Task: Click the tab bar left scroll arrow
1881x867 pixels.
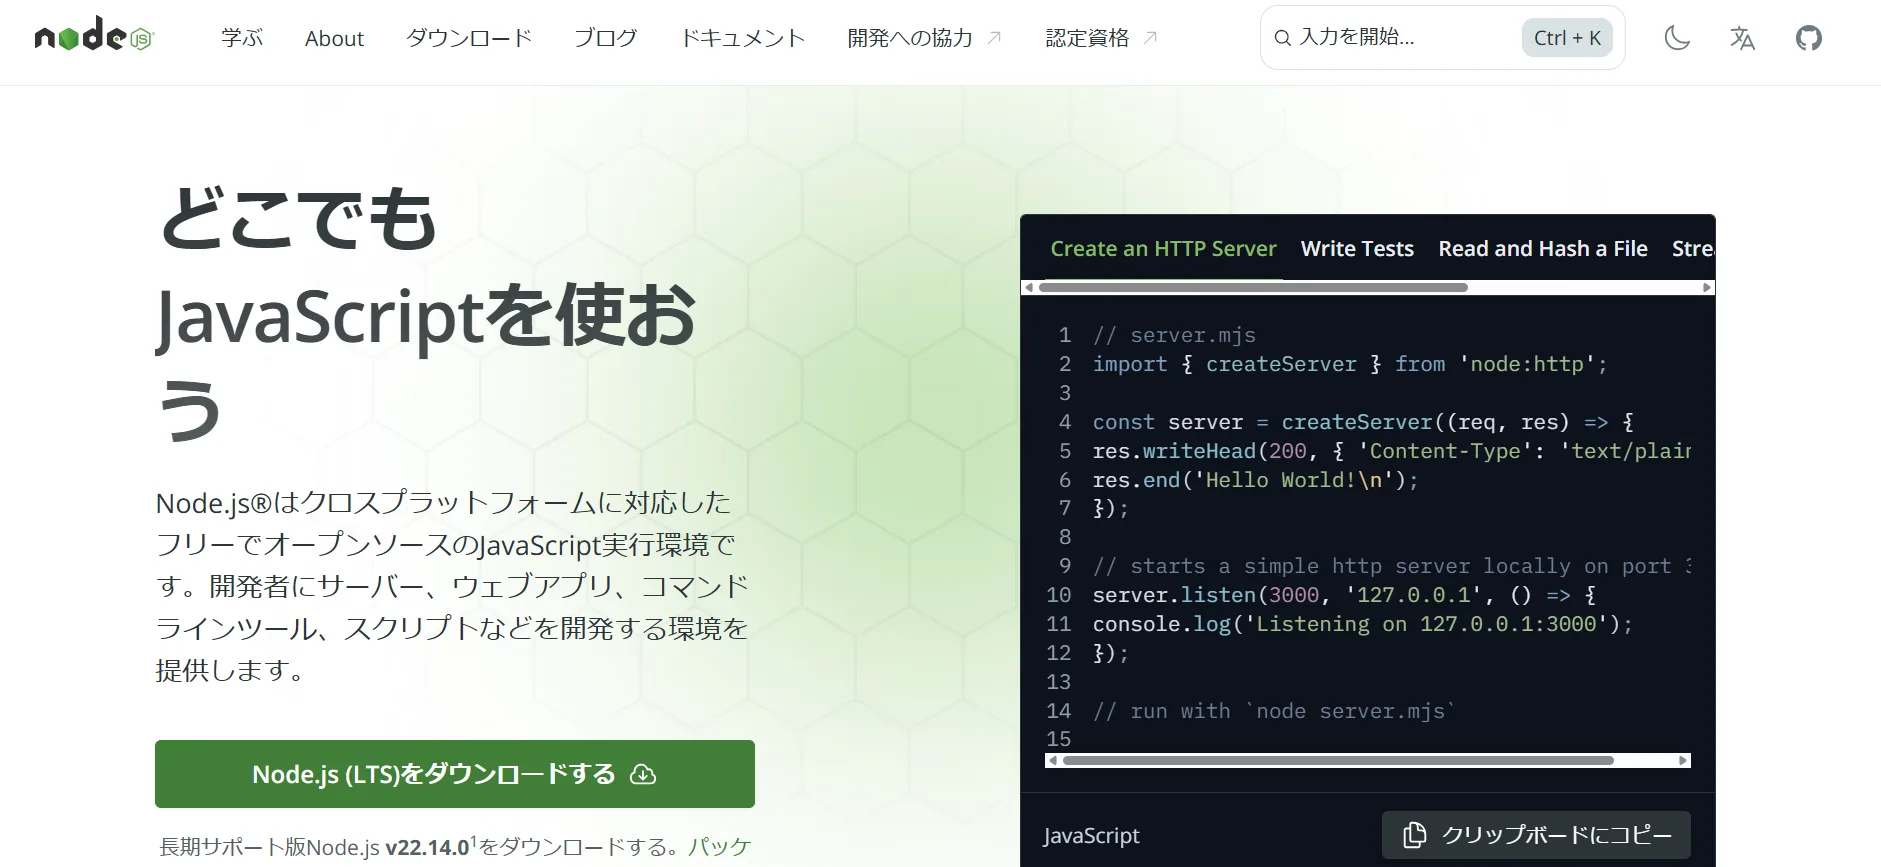Action: (x=1028, y=288)
